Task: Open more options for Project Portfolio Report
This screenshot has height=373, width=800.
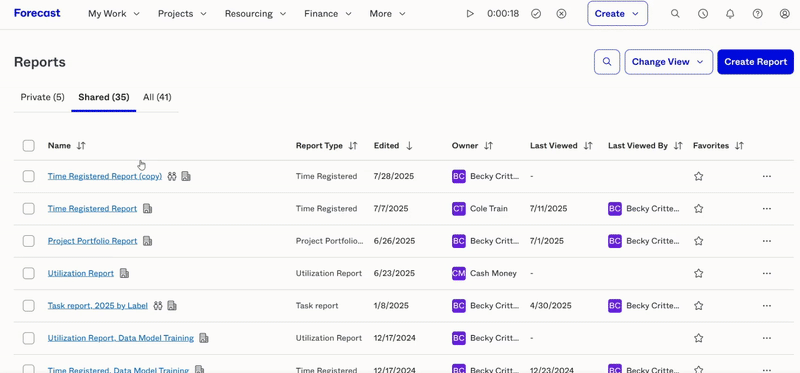Action: [767, 241]
